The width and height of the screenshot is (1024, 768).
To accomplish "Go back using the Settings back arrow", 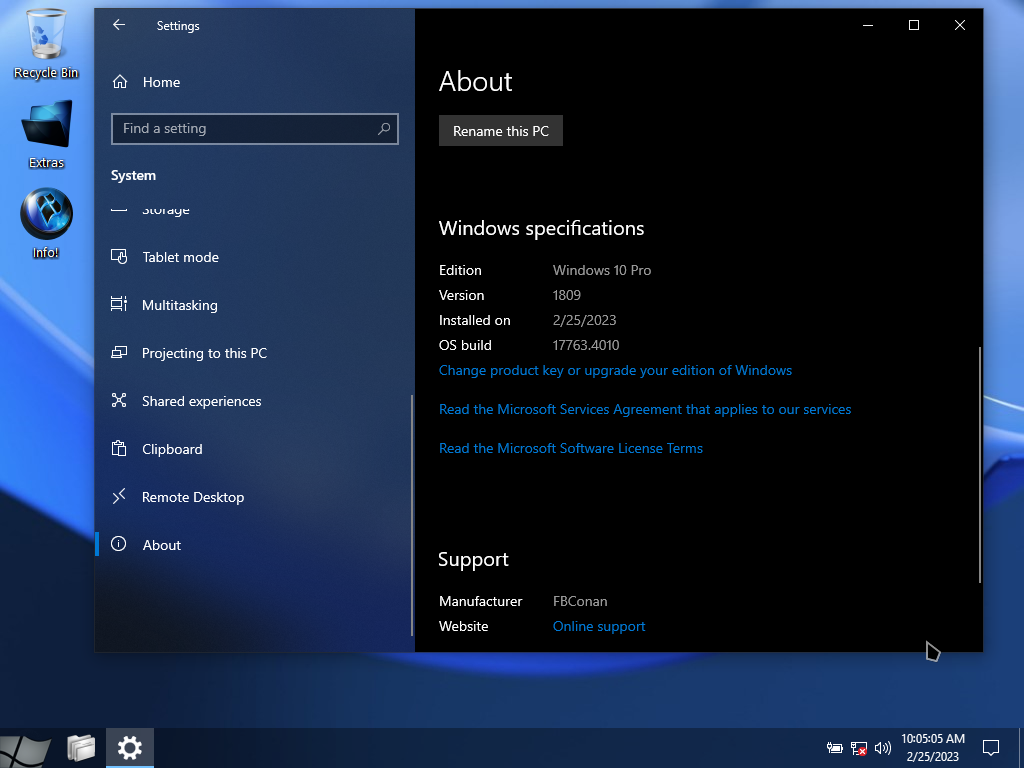I will pyautogui.click(x=119, y=25).
